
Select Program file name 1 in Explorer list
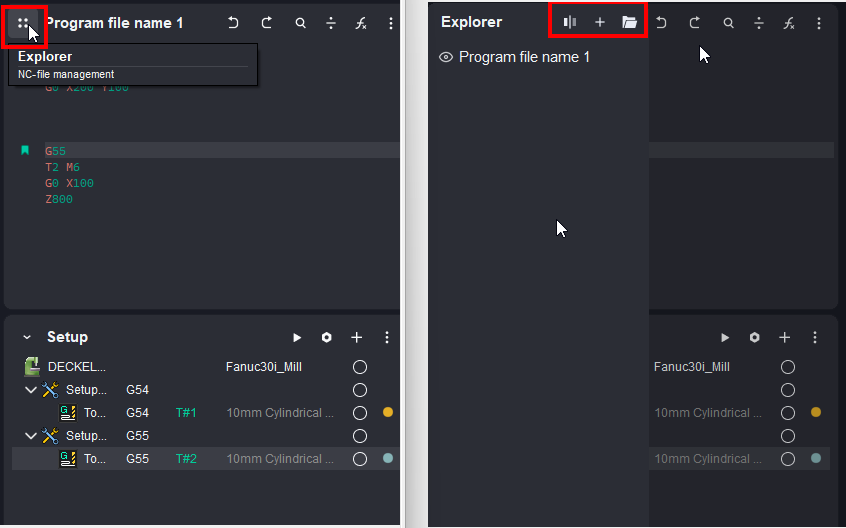(524, 58)
